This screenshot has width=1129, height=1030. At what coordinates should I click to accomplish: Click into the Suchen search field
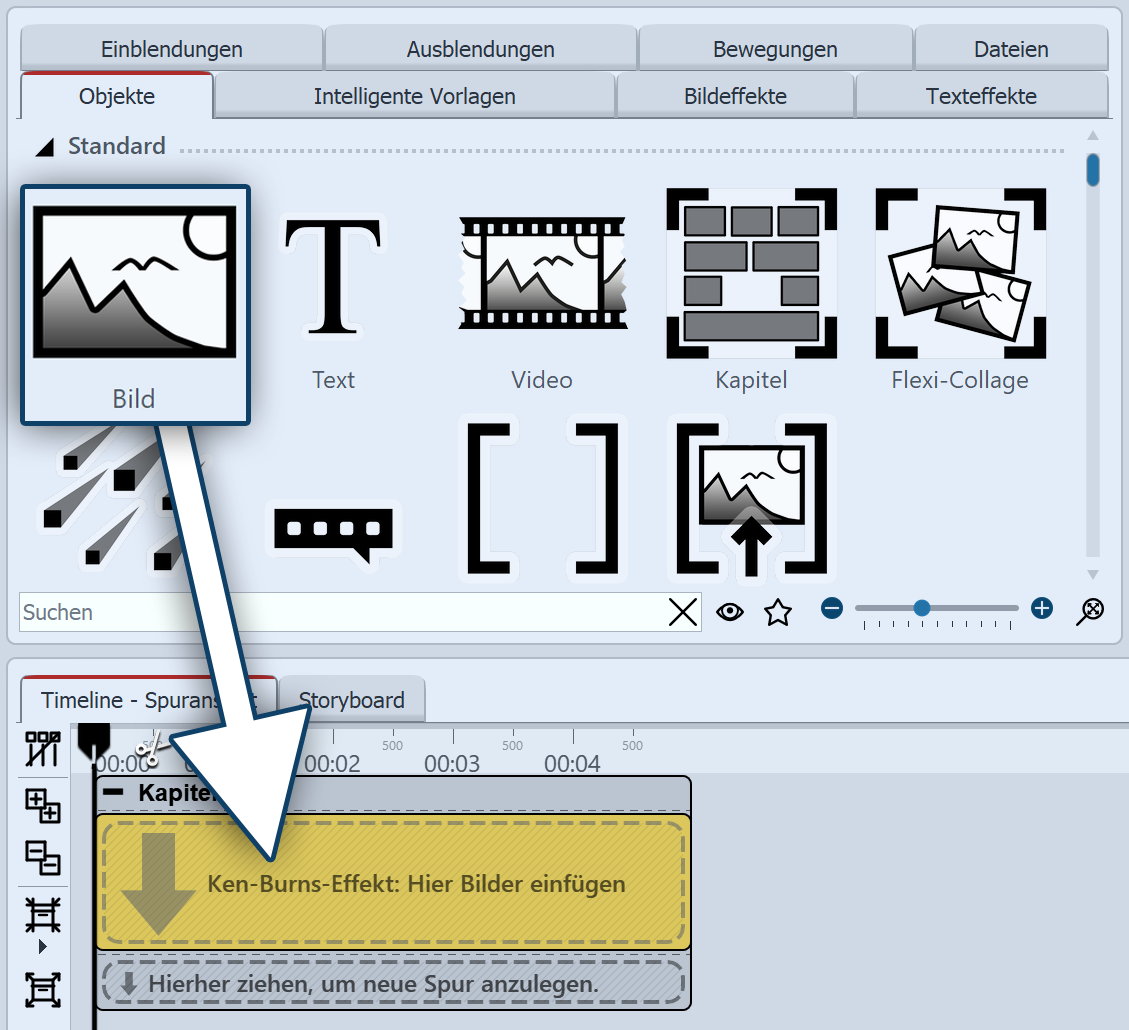pyautogui.click(x=340, y=612)
